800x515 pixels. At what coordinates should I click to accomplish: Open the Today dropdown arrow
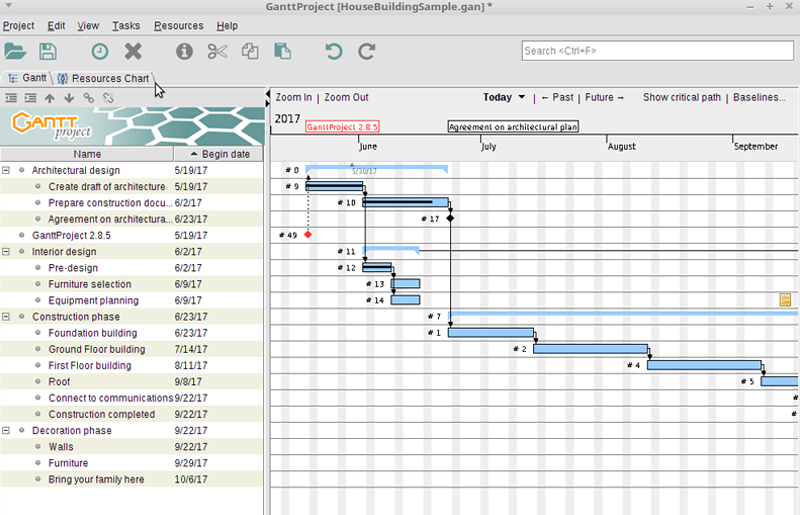[x=521, y=97]
